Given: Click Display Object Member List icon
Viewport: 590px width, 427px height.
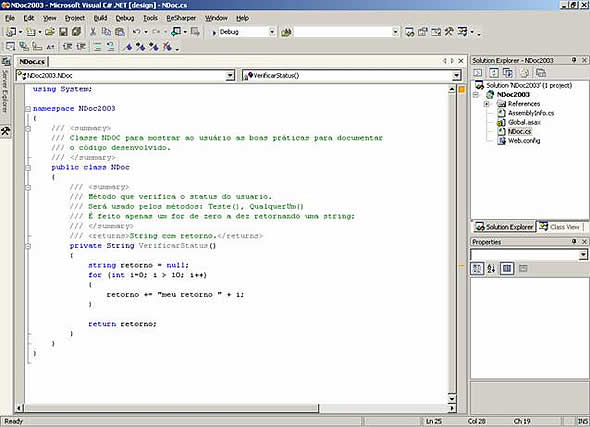Looking at the screenshot, I should point(10,47).
